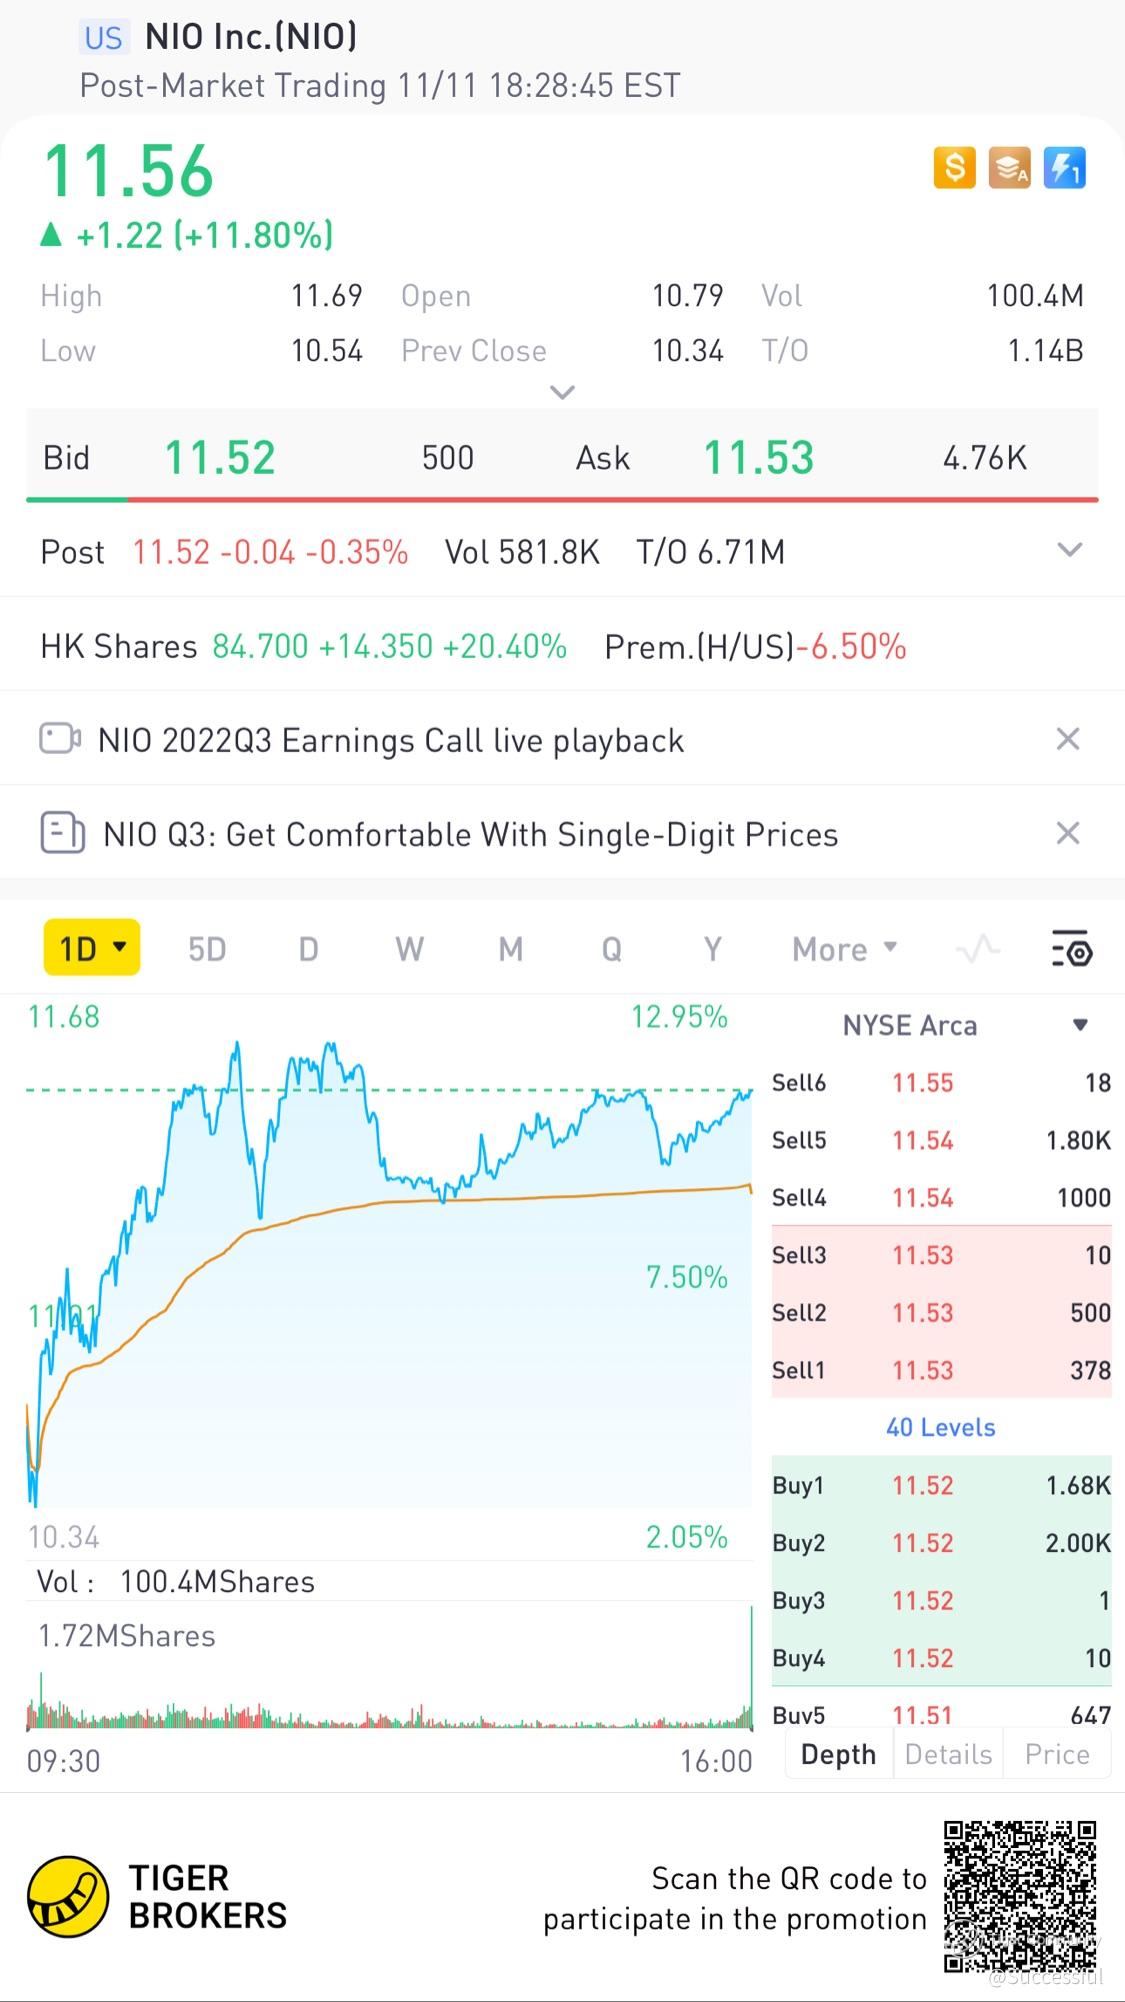
Task: Tap the video icon beside Earnings Call
Action: (60, 740)
